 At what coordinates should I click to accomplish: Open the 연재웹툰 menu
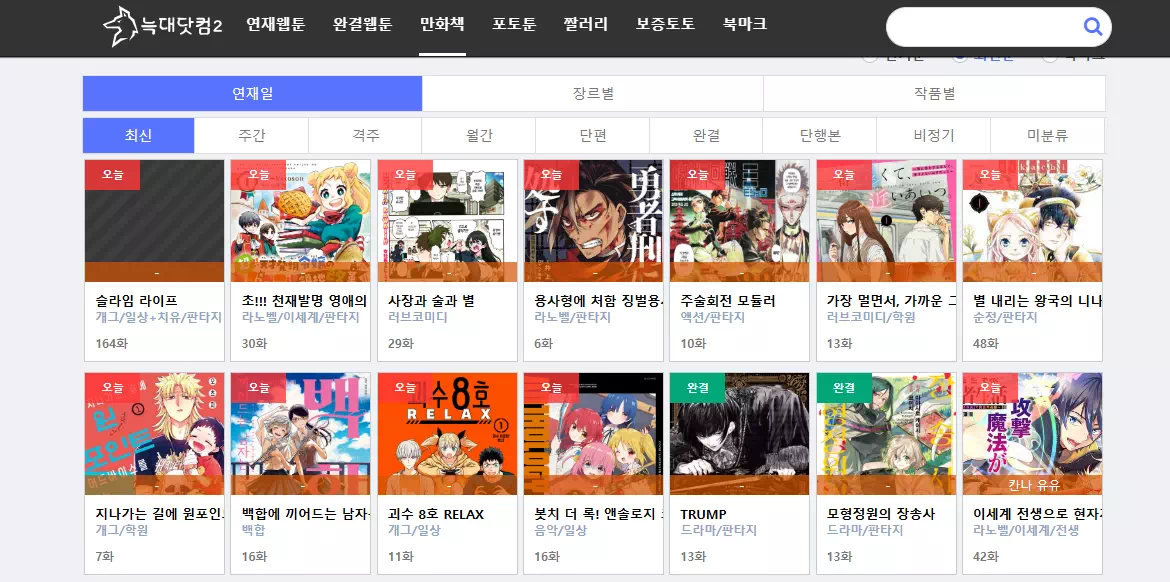tap(276, 25)
